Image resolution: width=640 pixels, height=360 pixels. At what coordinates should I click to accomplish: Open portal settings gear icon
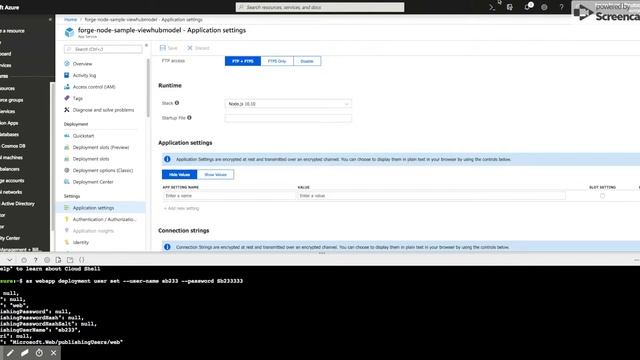[544, 7]
